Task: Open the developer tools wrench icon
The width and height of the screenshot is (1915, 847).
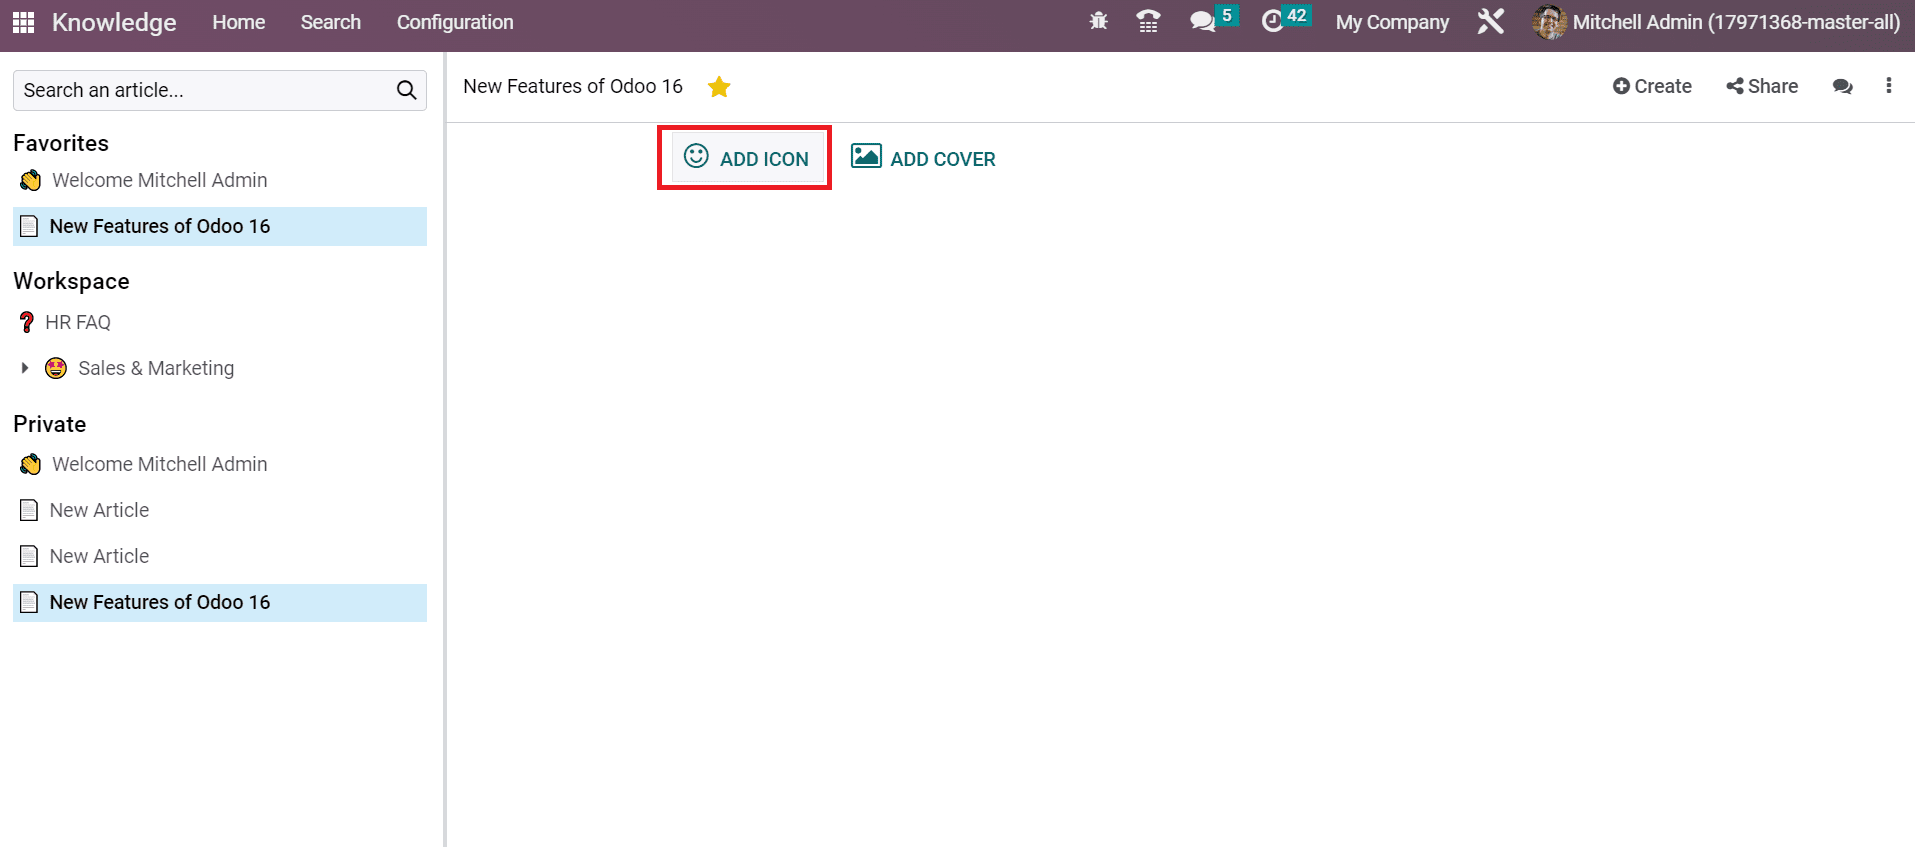Action: point(1490,21)
